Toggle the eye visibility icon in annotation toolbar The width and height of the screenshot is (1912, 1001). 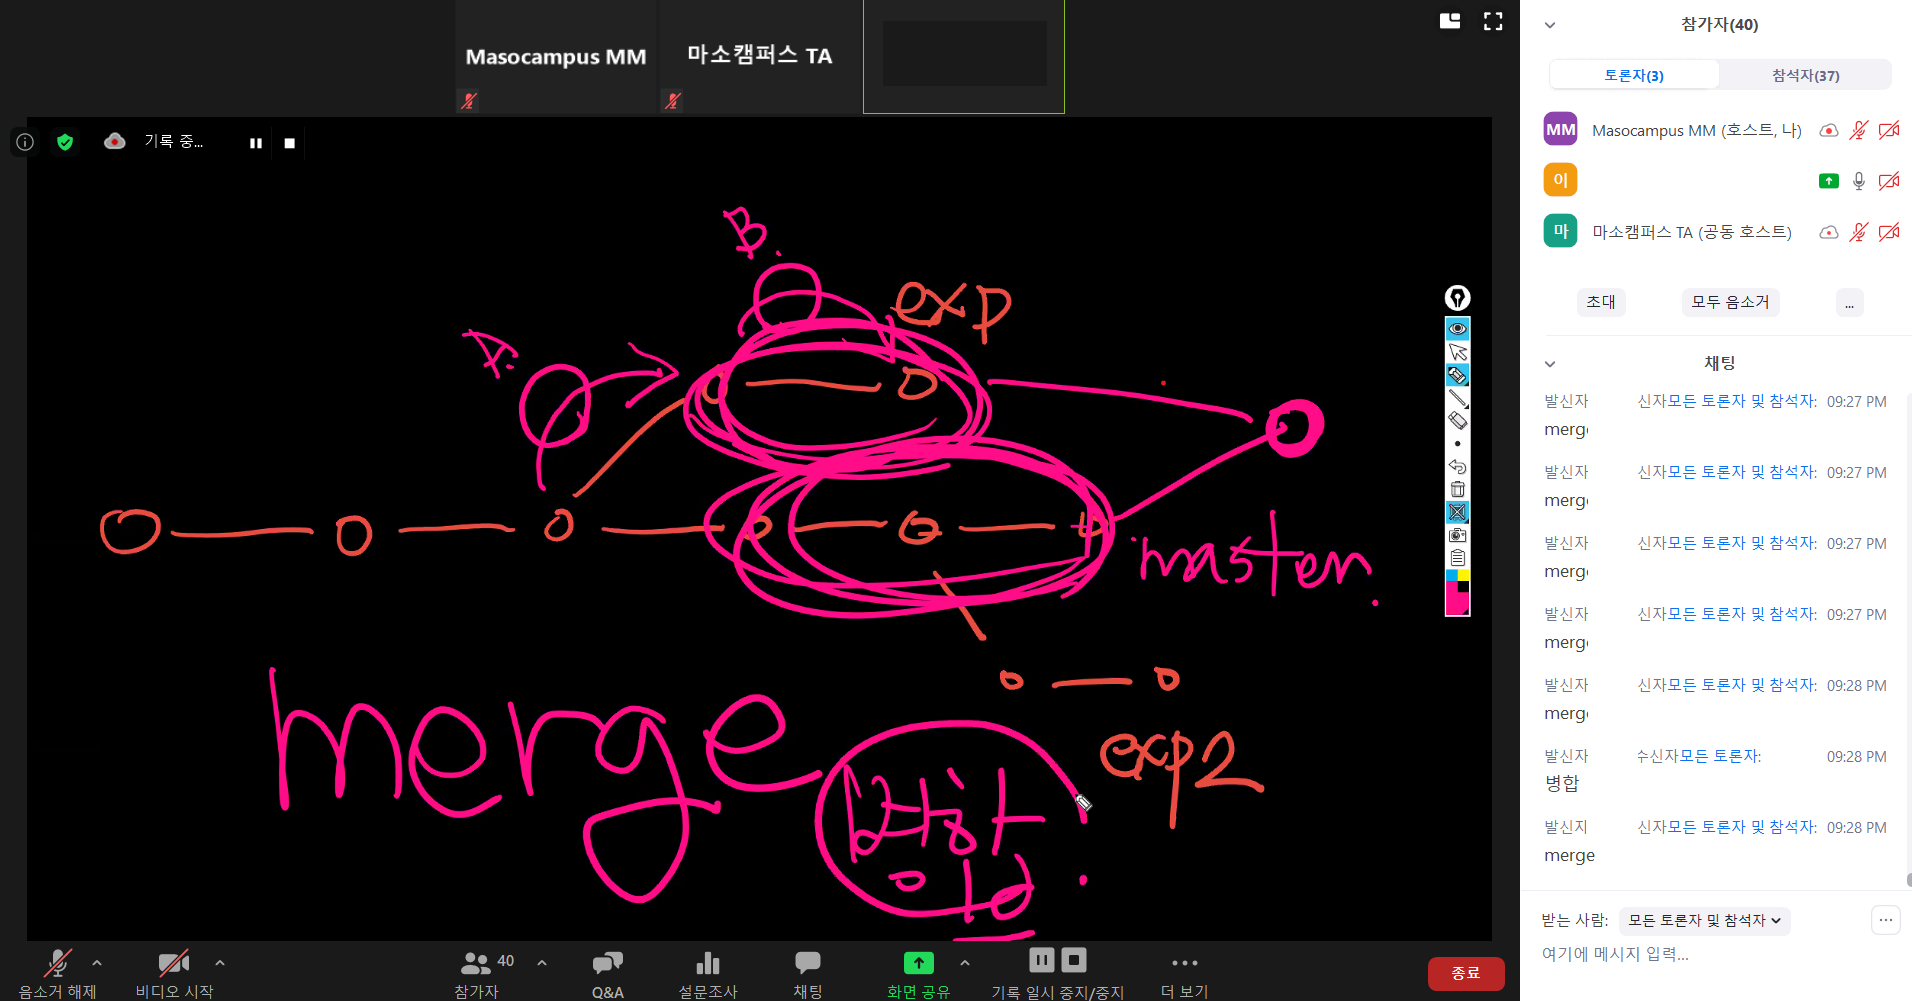[1457, 329]
